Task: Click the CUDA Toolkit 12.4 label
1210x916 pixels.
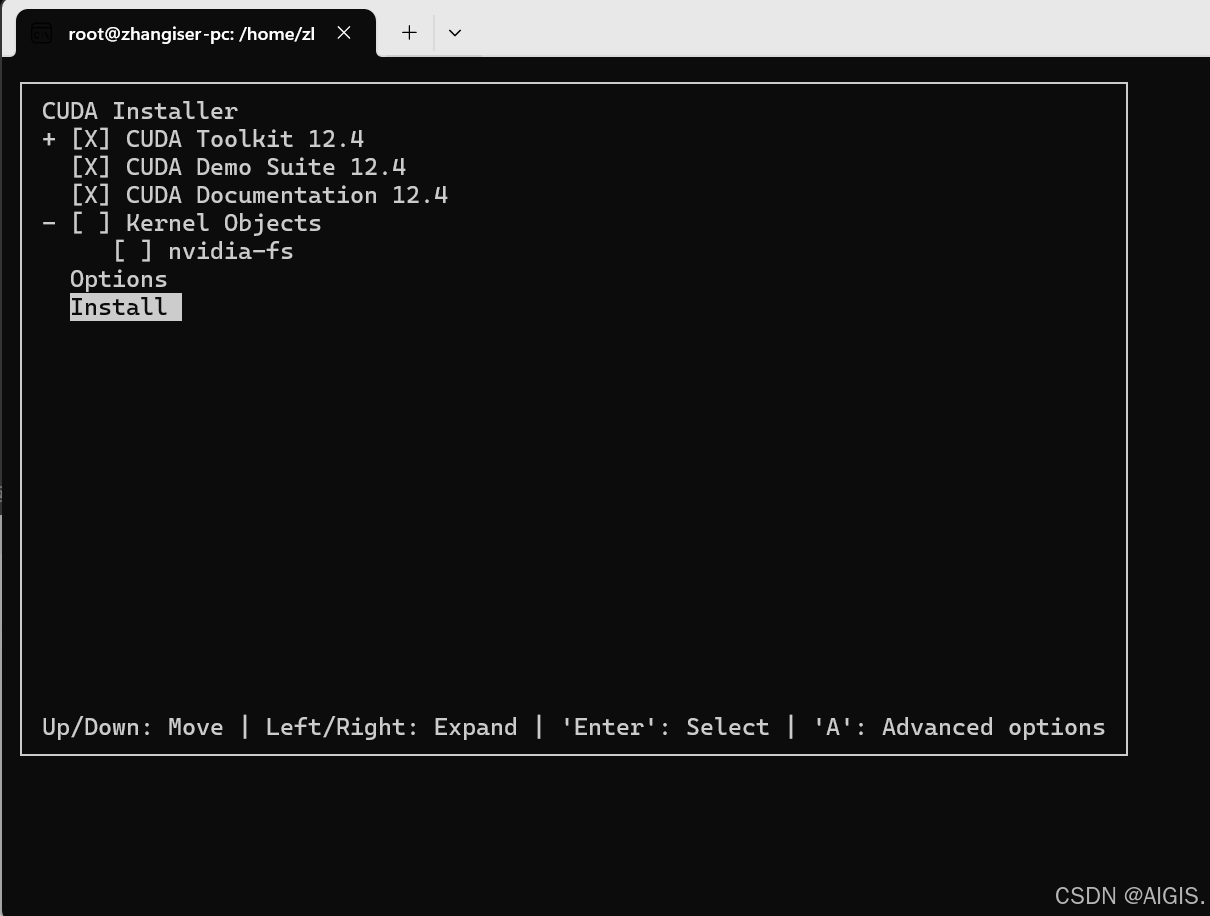Action: (x=245, y=139)
